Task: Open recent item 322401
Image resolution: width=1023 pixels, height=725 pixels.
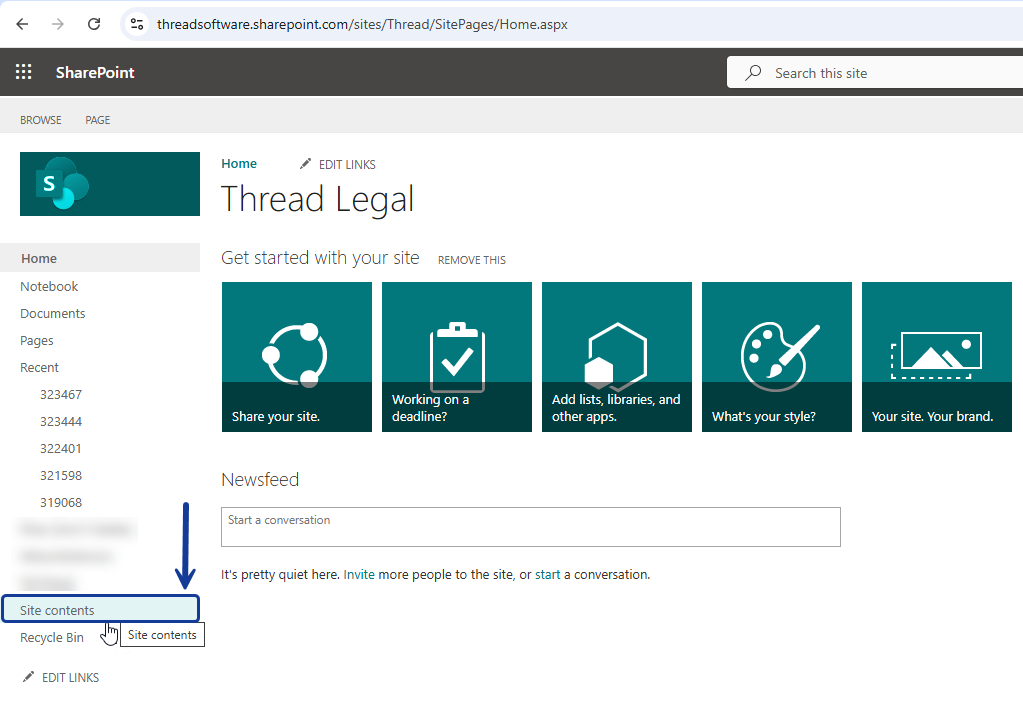Action: click(61, 449)
